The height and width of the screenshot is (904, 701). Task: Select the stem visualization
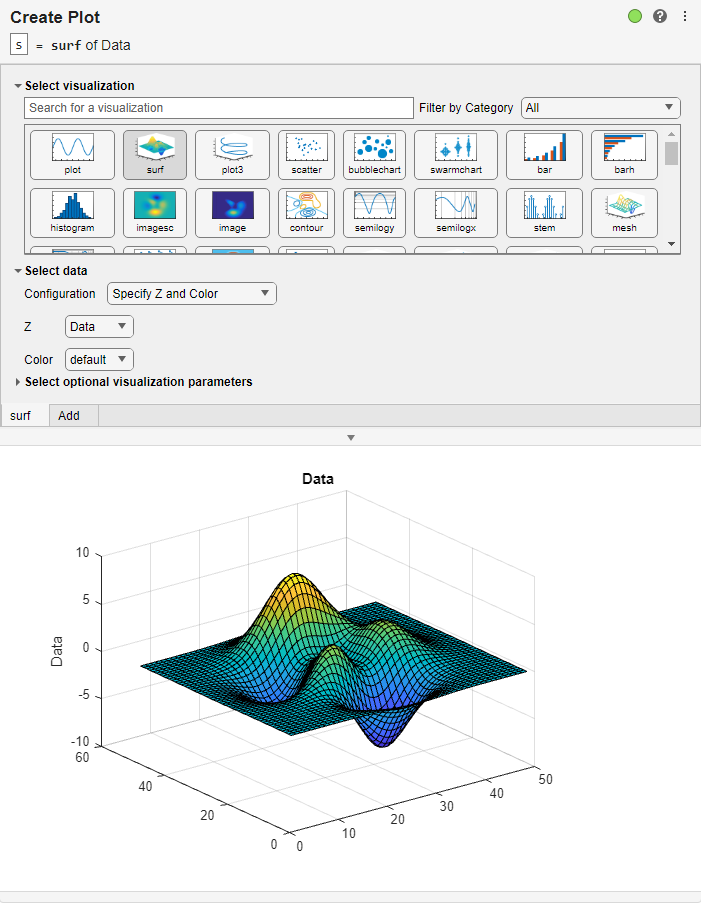[544, 213]
